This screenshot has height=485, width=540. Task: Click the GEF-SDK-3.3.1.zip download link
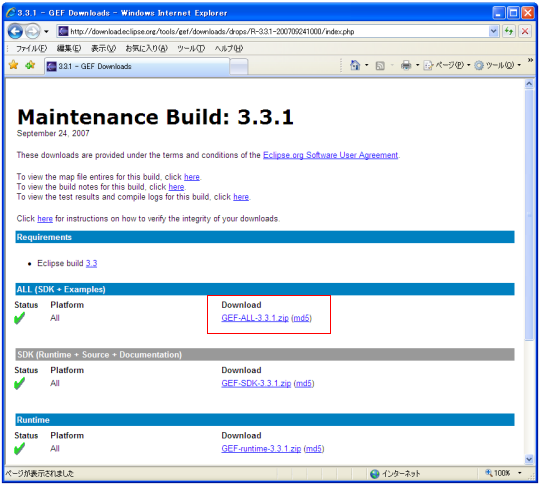256,383
